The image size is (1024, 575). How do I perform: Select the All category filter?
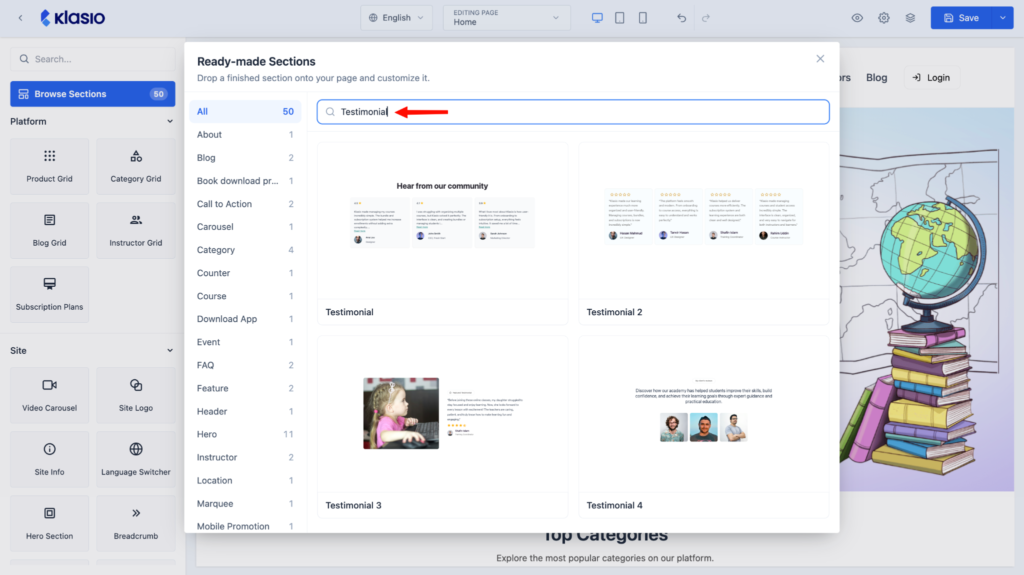(245, 112)
